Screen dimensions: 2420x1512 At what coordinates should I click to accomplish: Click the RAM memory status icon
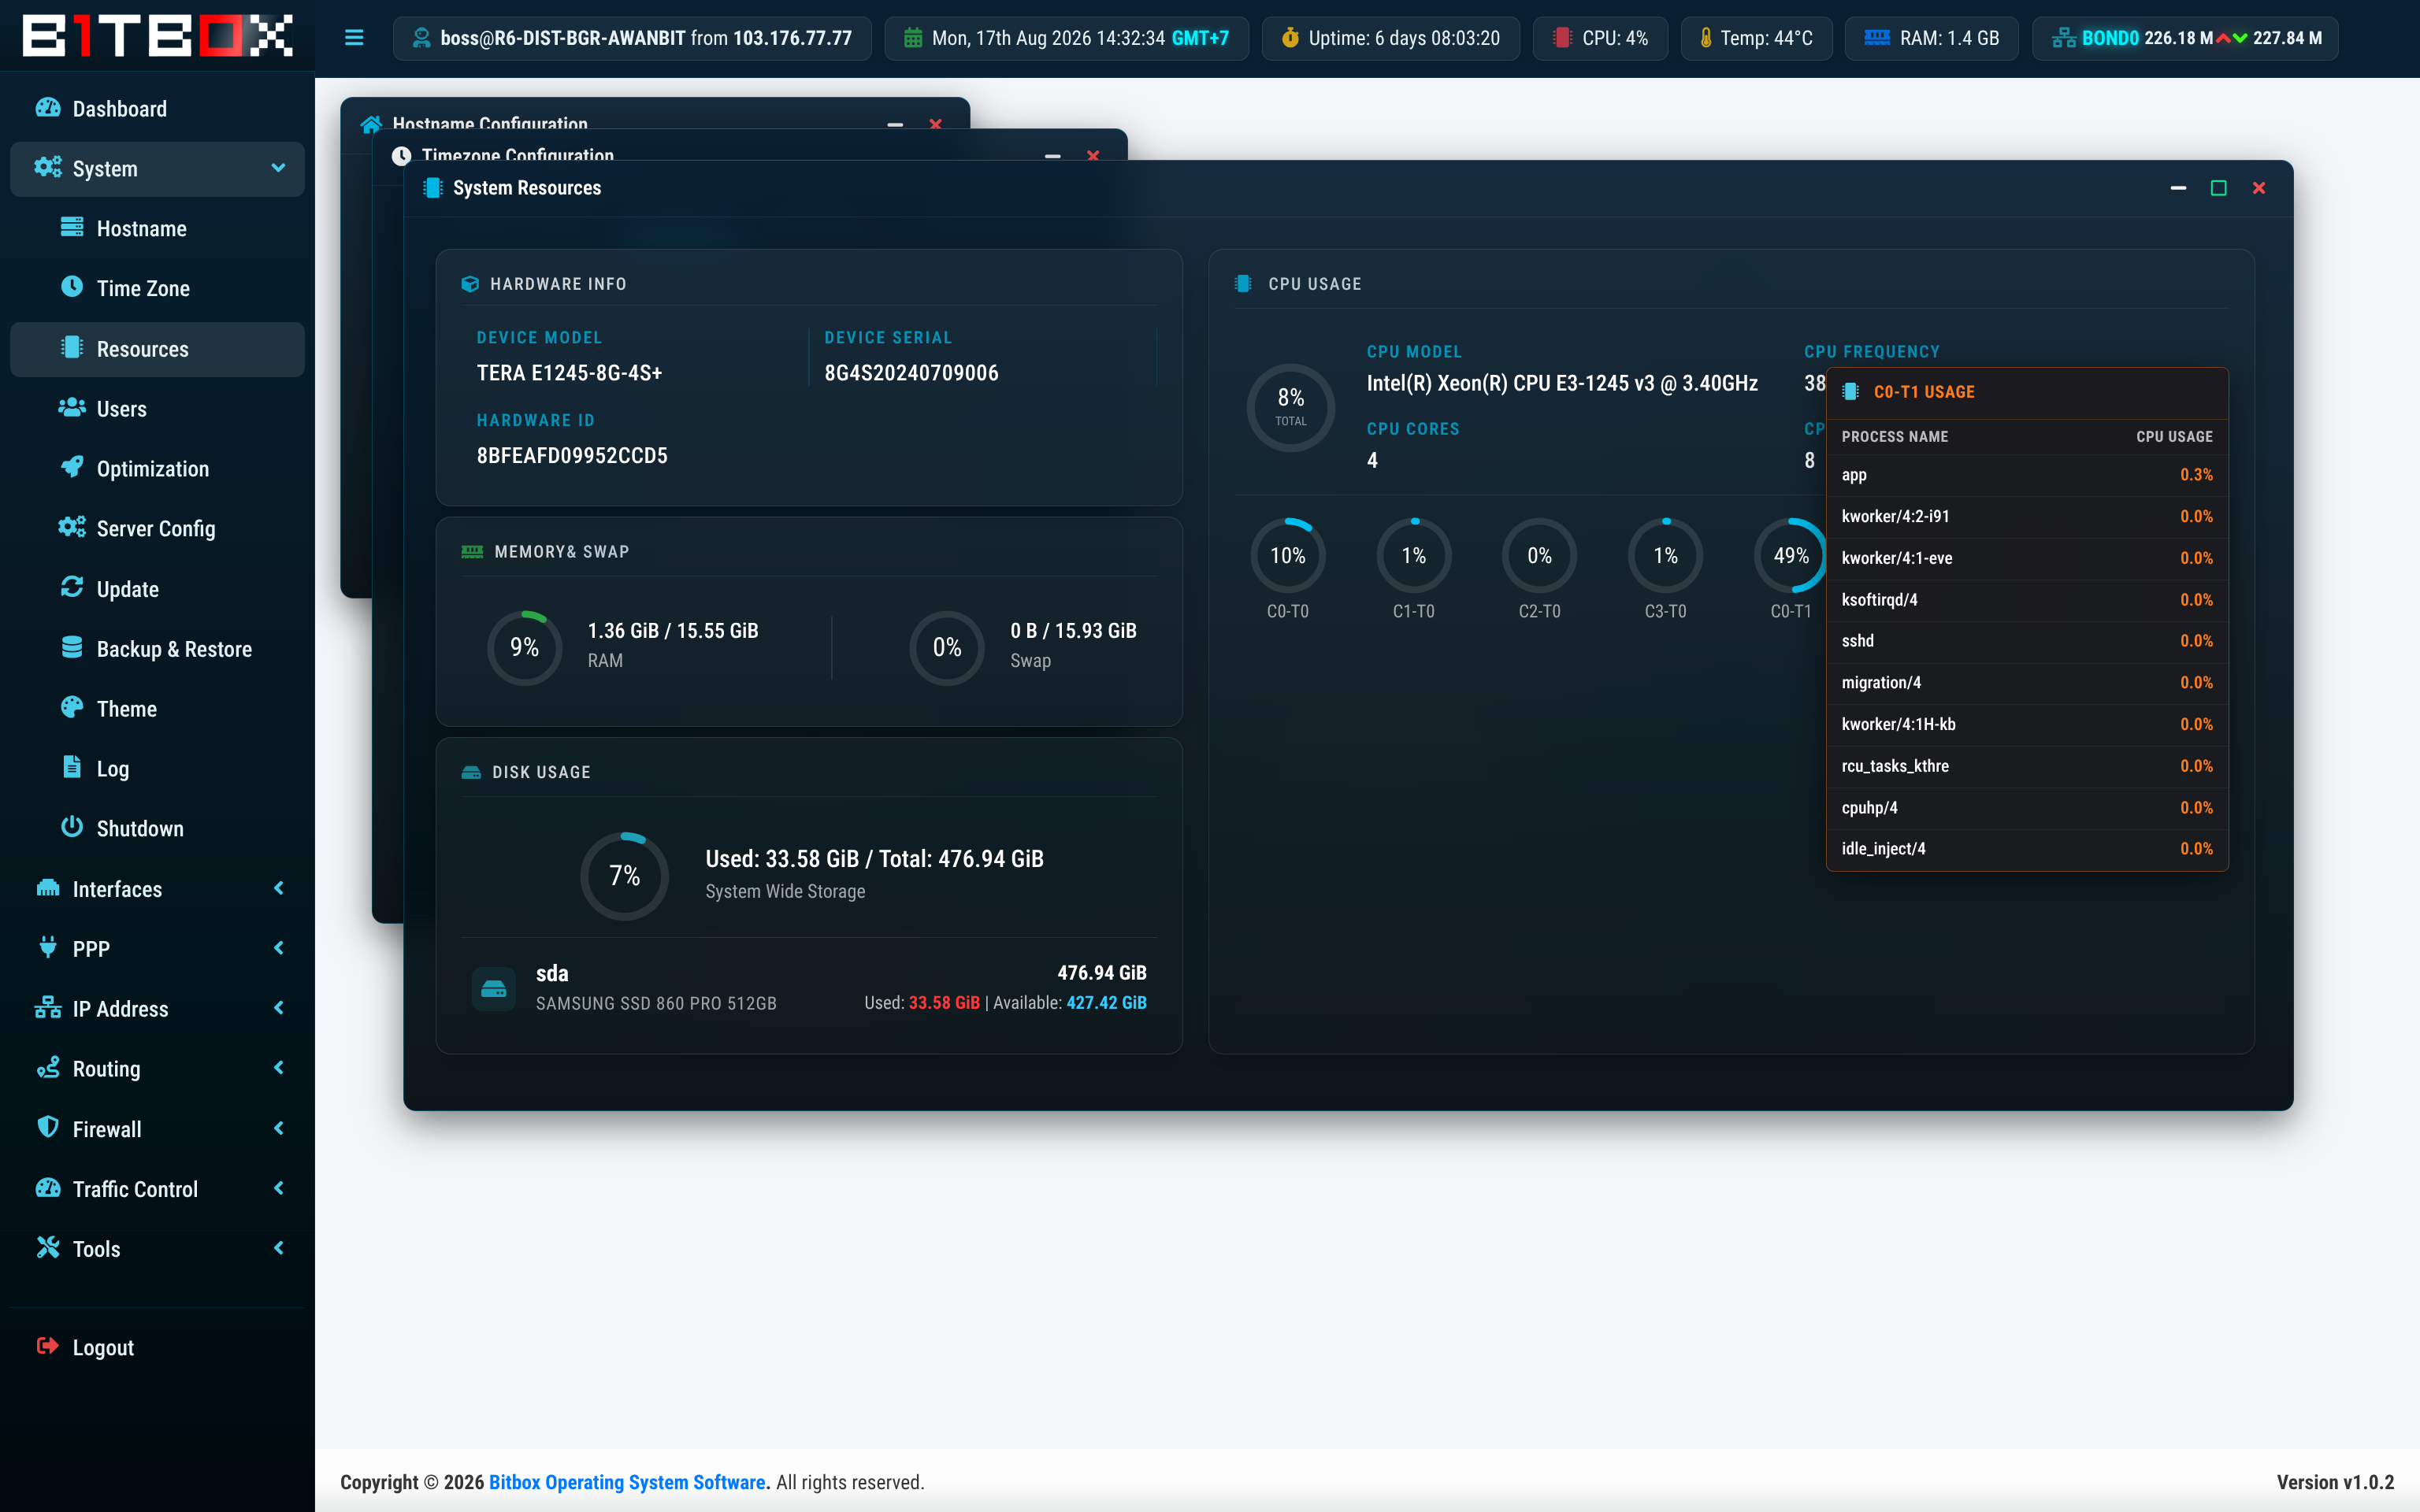point(1877,38)
